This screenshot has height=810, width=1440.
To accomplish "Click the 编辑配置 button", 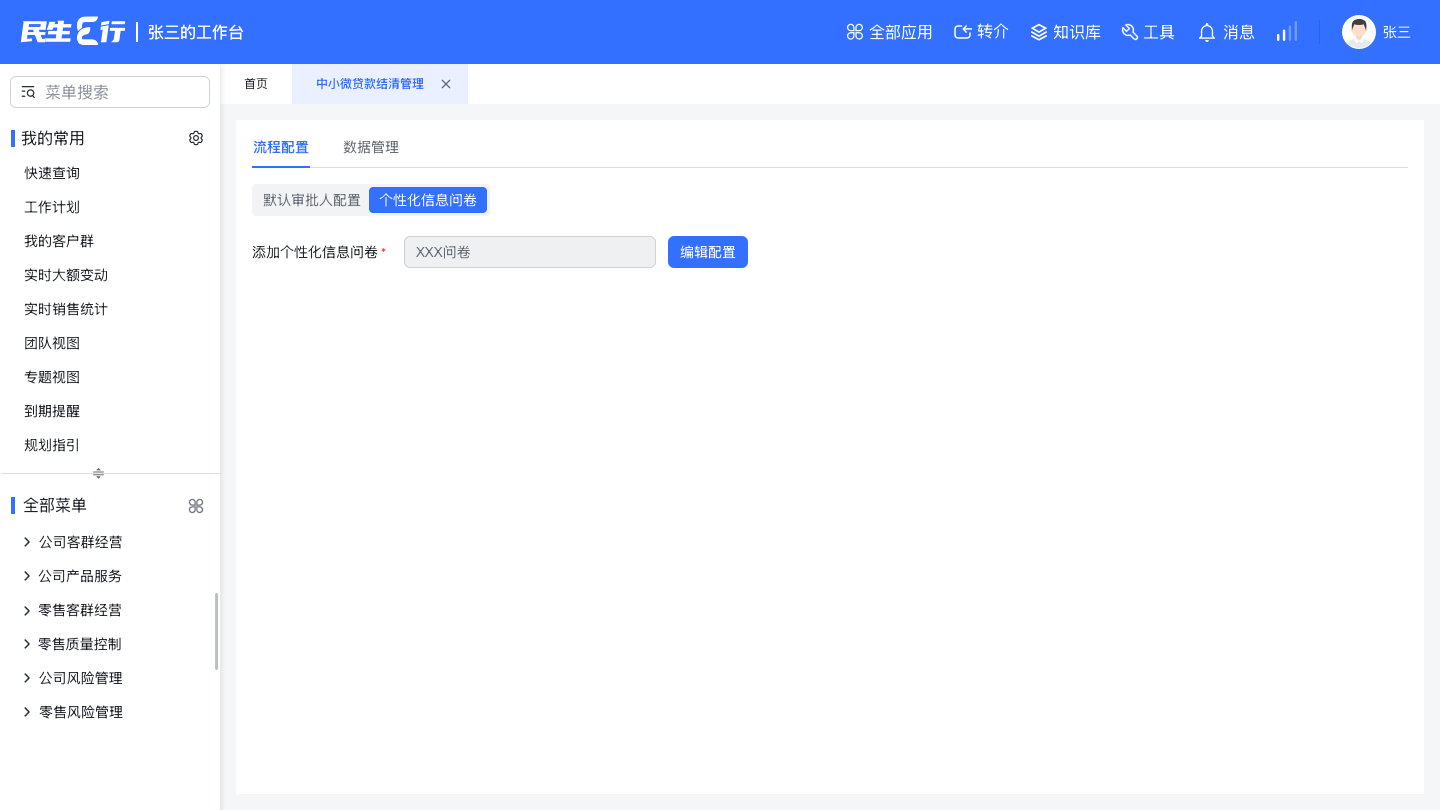I will [708, 252].
